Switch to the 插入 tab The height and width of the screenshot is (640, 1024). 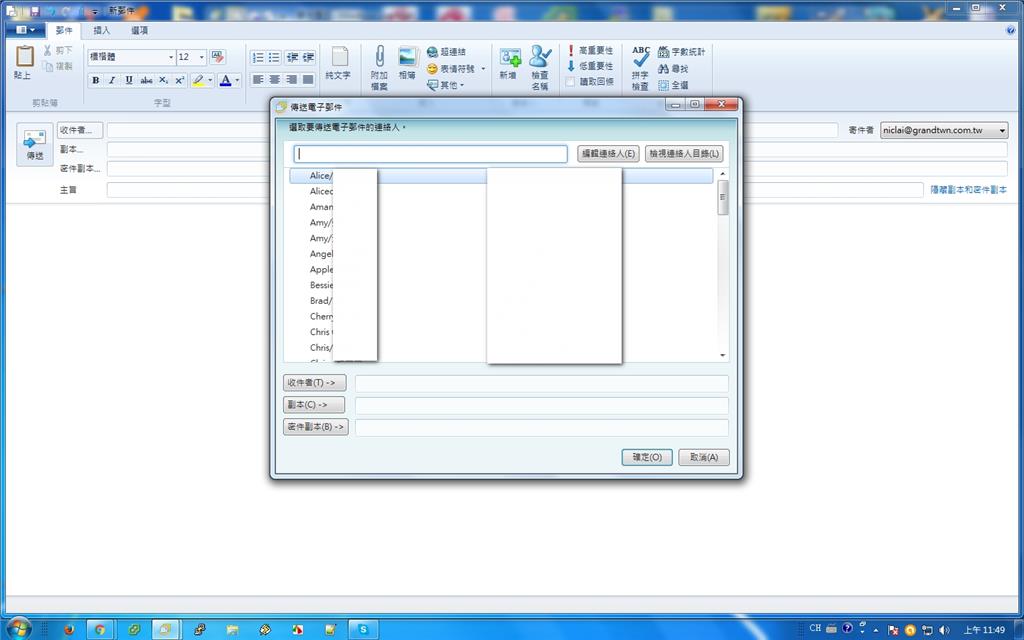[101, 30]
